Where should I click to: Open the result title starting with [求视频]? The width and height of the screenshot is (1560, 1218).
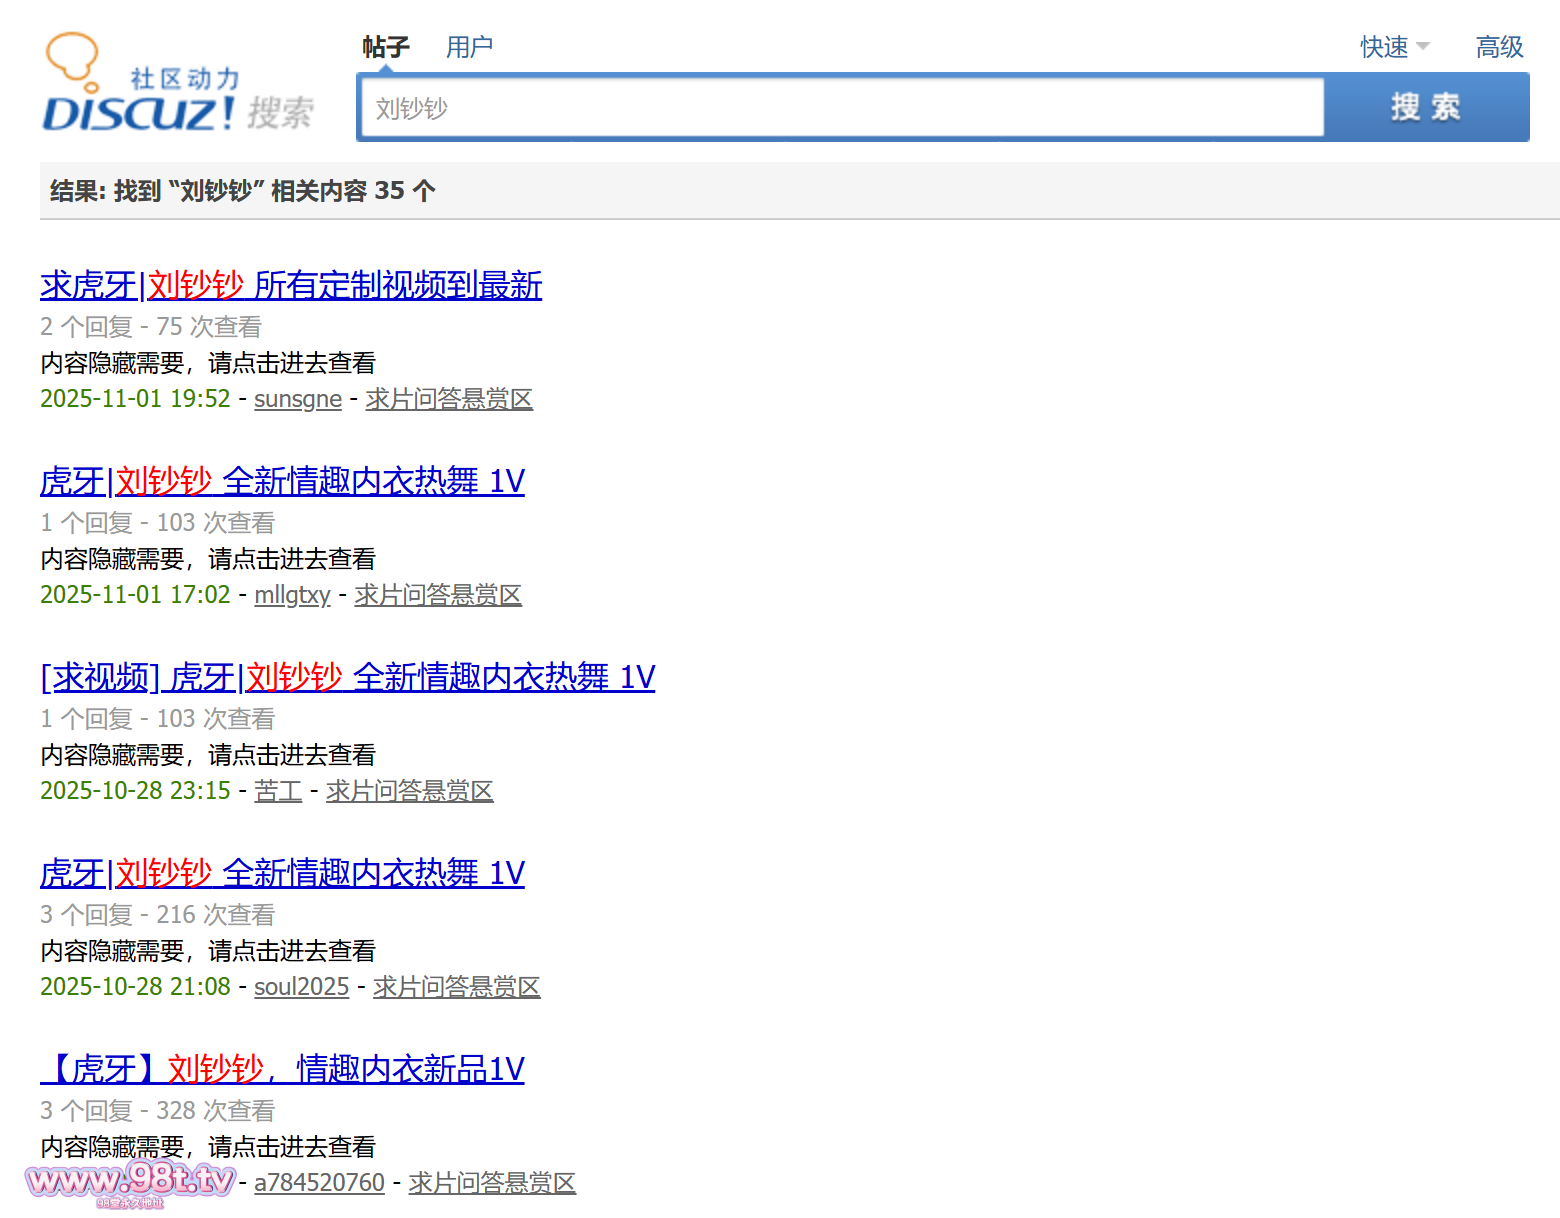point(347,678)
